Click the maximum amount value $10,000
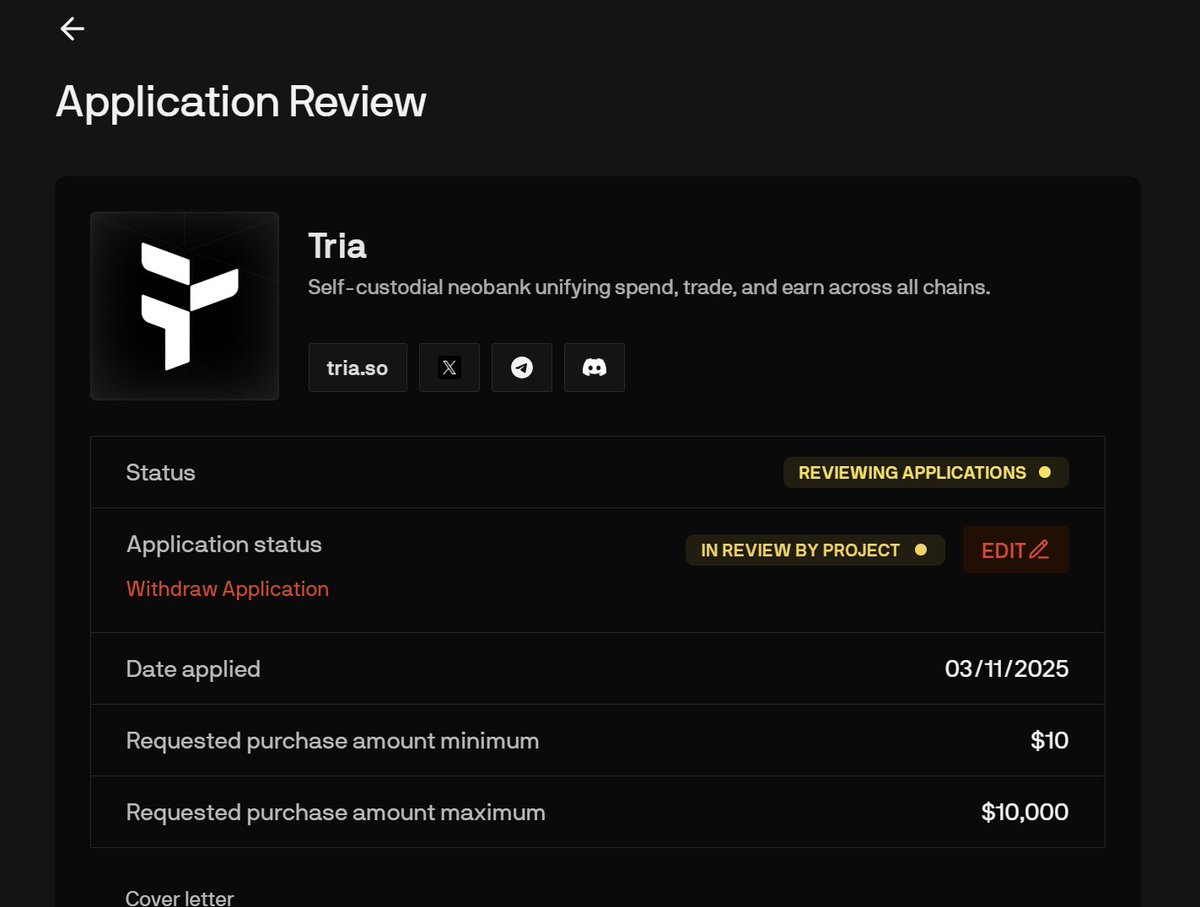The height and width of the screenshot is (907, 1200). pyautogui.click(x=1025, y=812)
